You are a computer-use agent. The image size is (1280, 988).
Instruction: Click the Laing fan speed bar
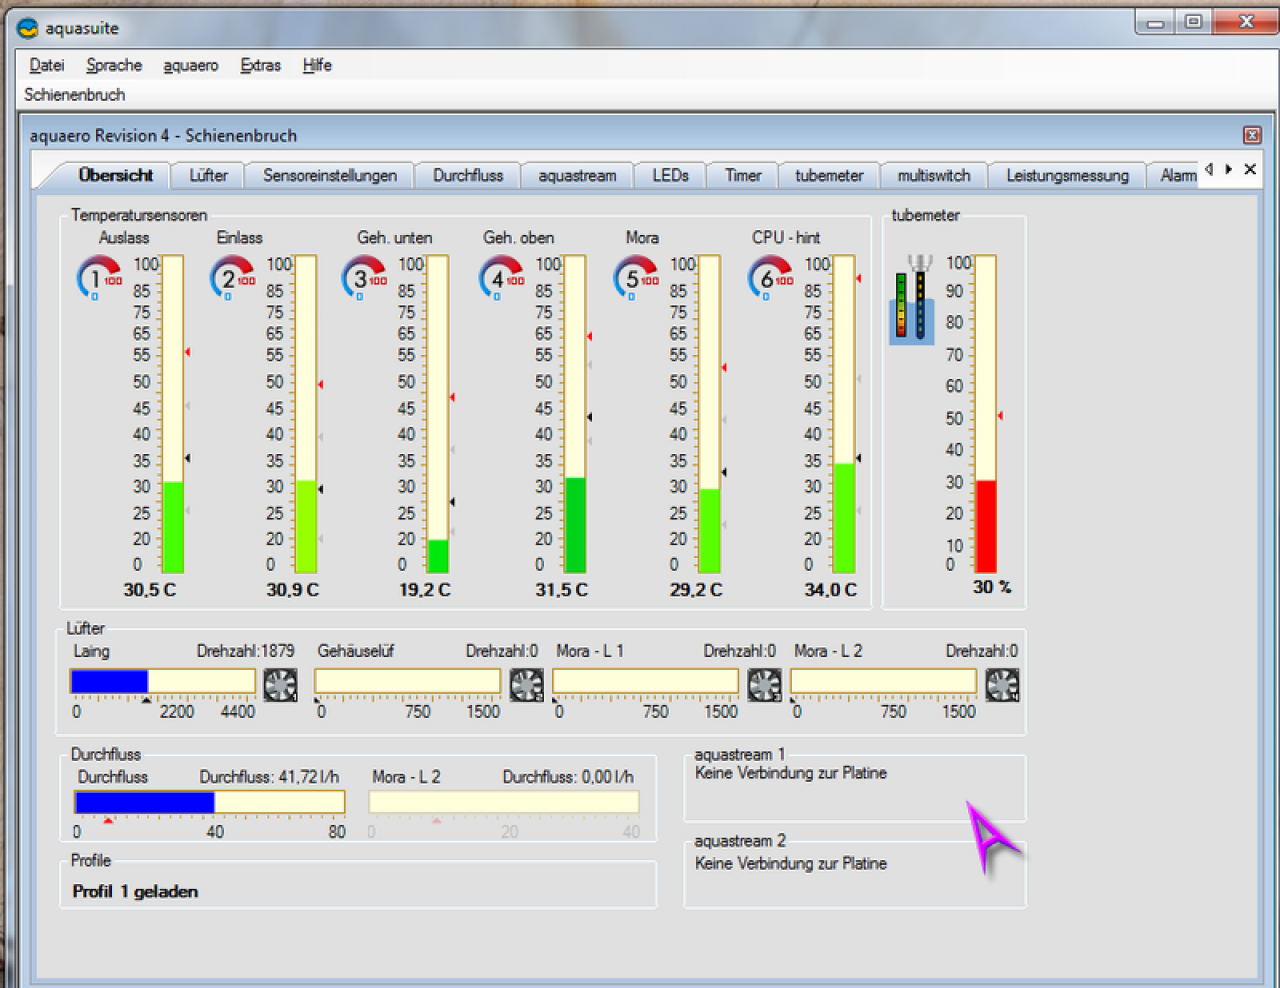point(163,682)
